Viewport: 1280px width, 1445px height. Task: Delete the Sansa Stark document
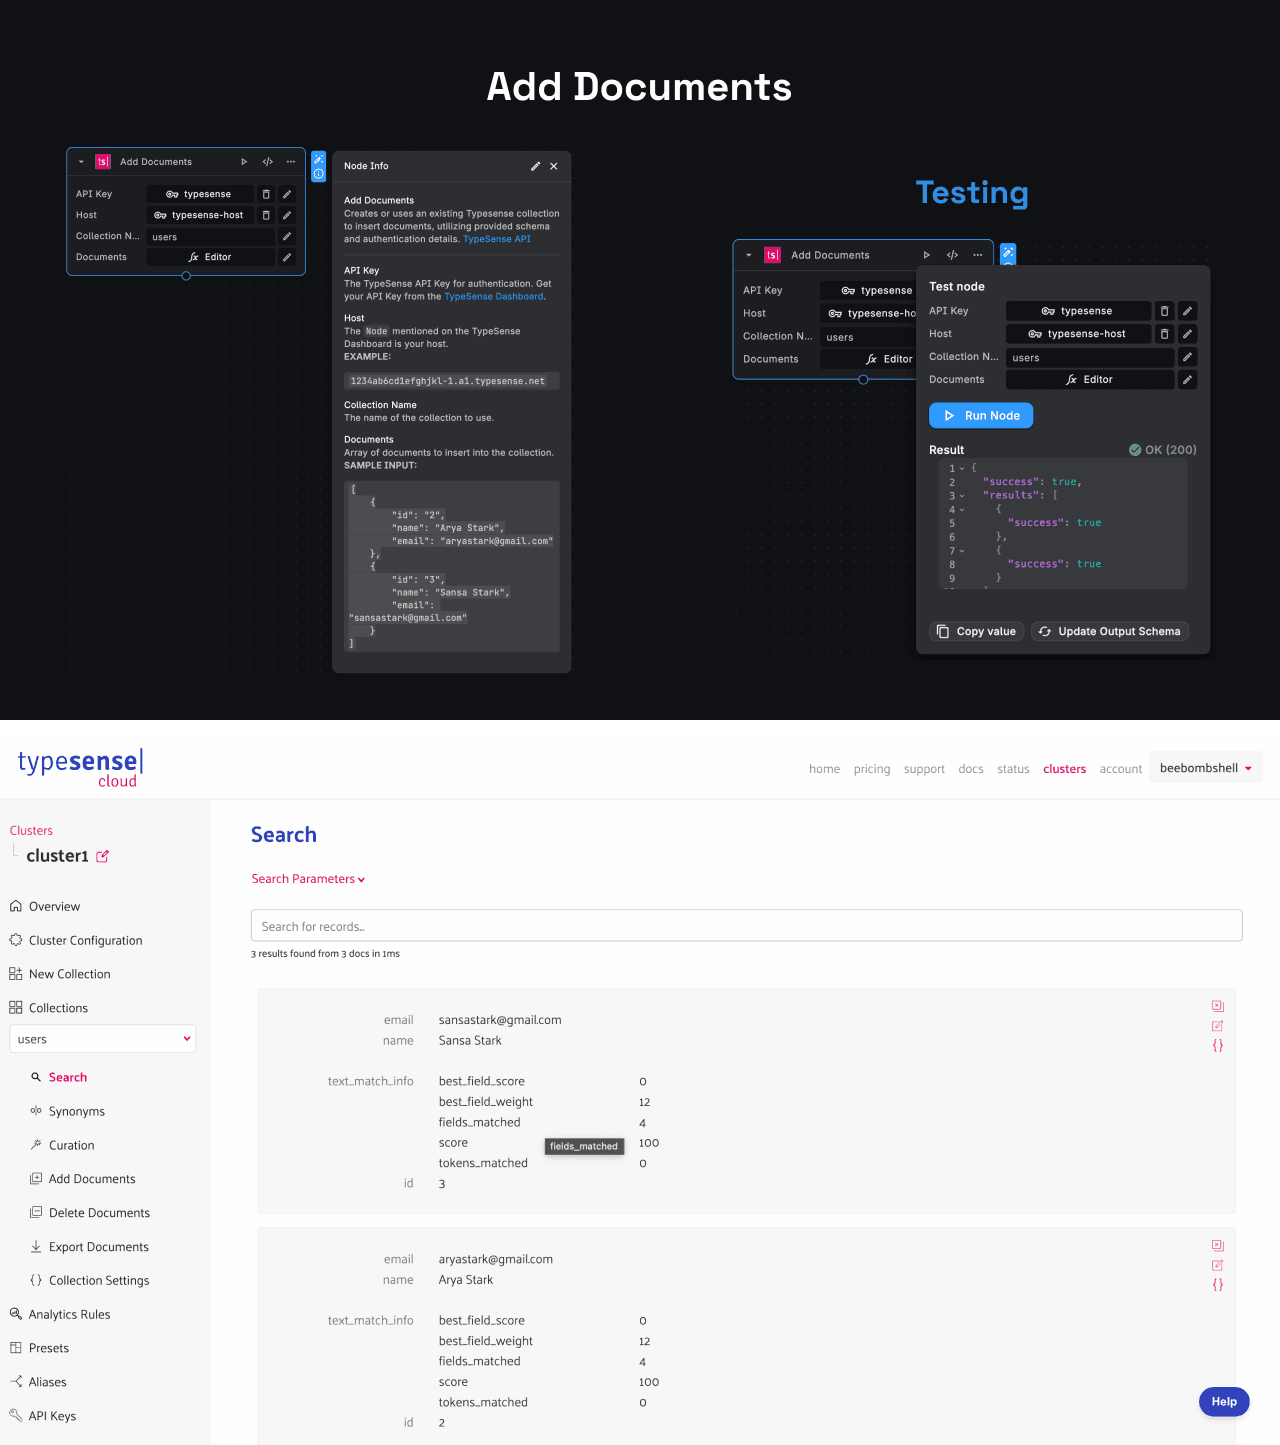1218,1006
